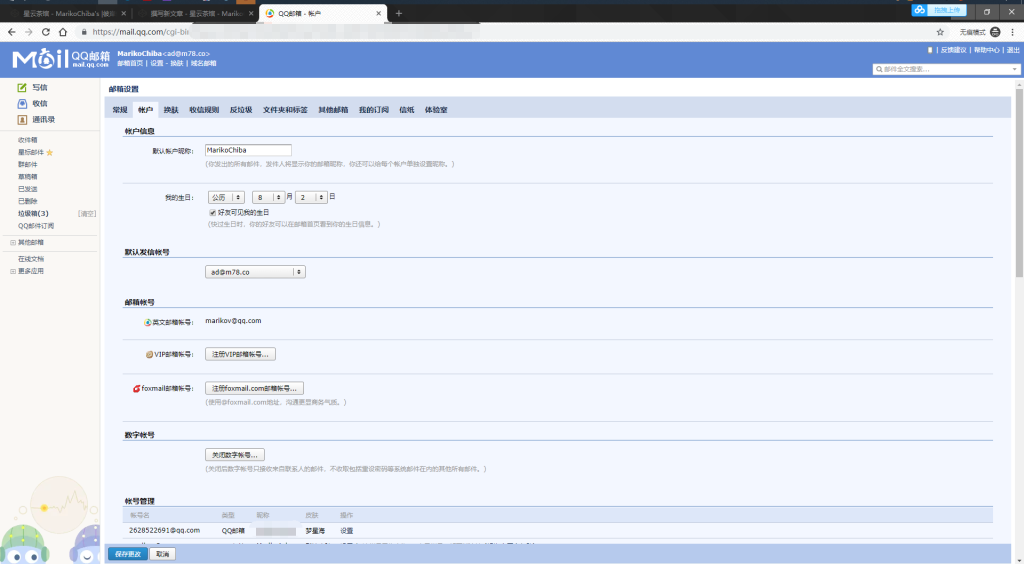The height and width of the screenshot is (564, 1024).
Task: Click the 邮件全文搜索 search field
Action: click(946, 69)
